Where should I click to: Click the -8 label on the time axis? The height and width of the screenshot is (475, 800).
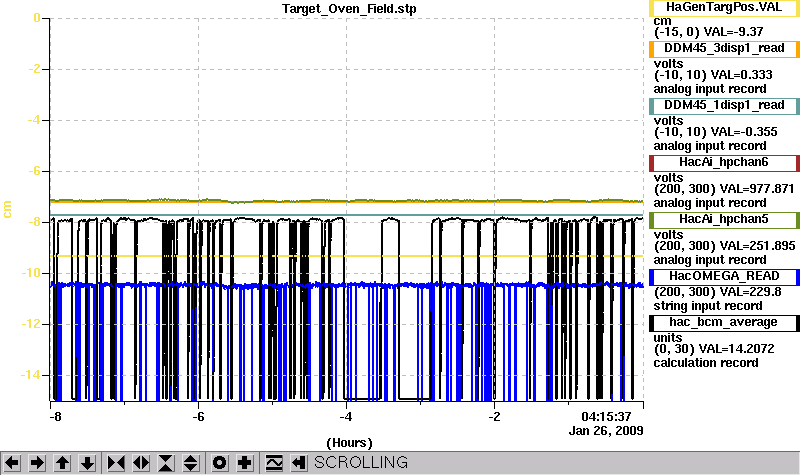tap(55, 416)
